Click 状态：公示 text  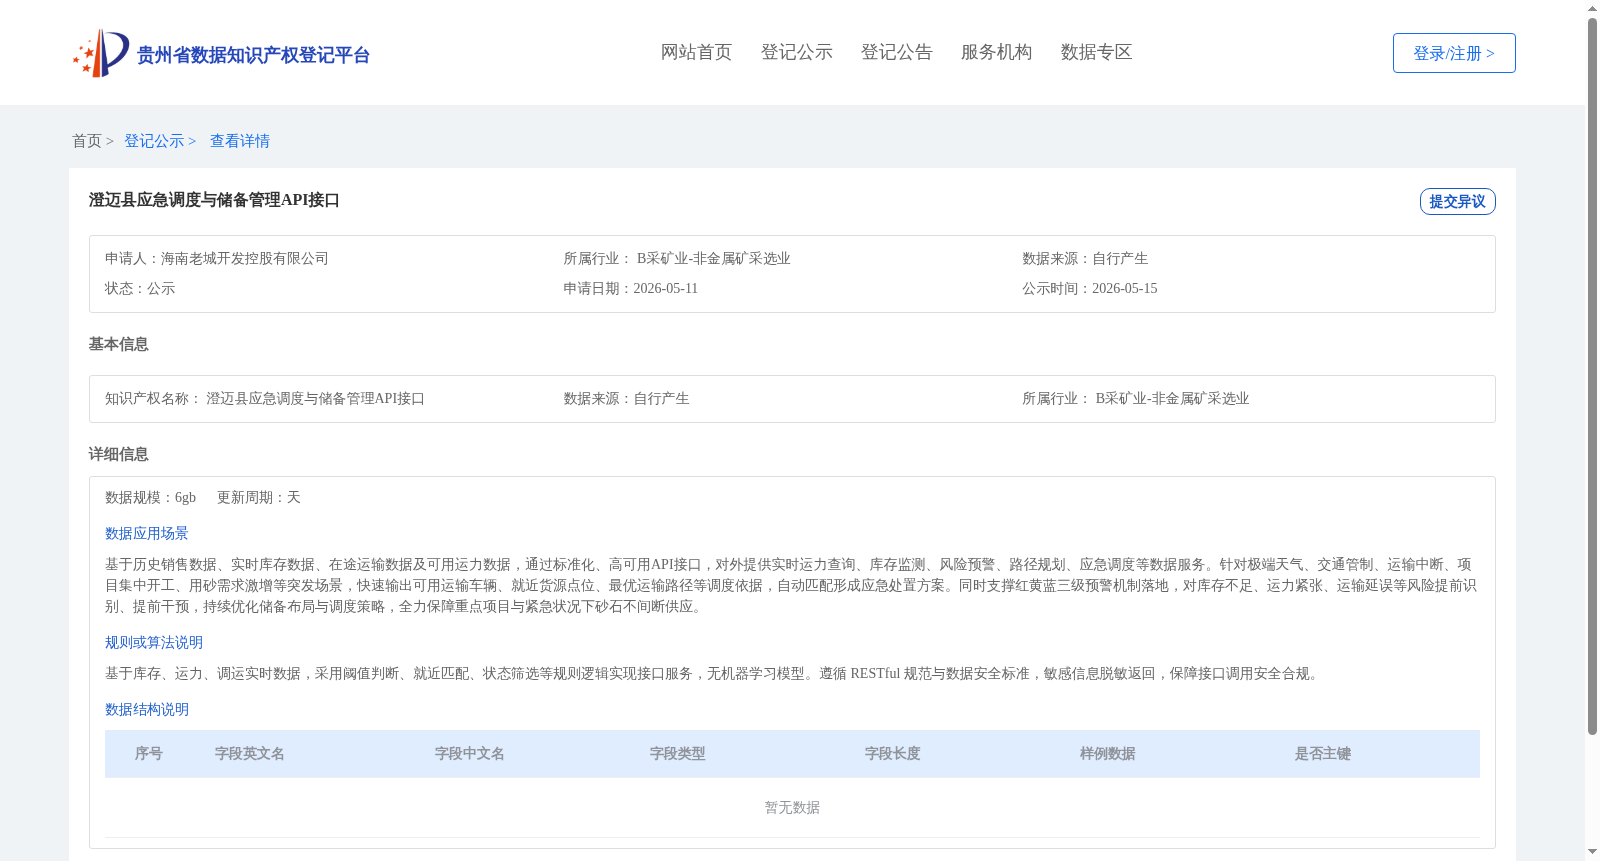(x=140, y=288)
